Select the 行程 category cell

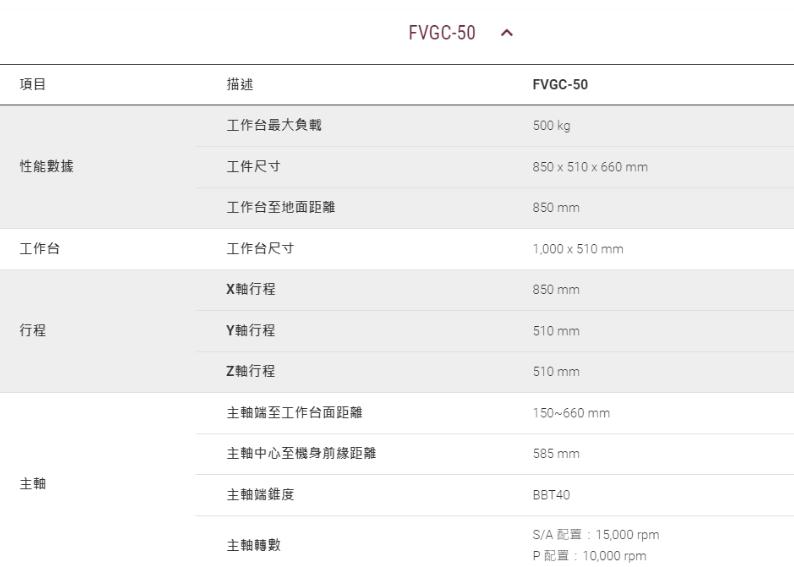point(33,331)
